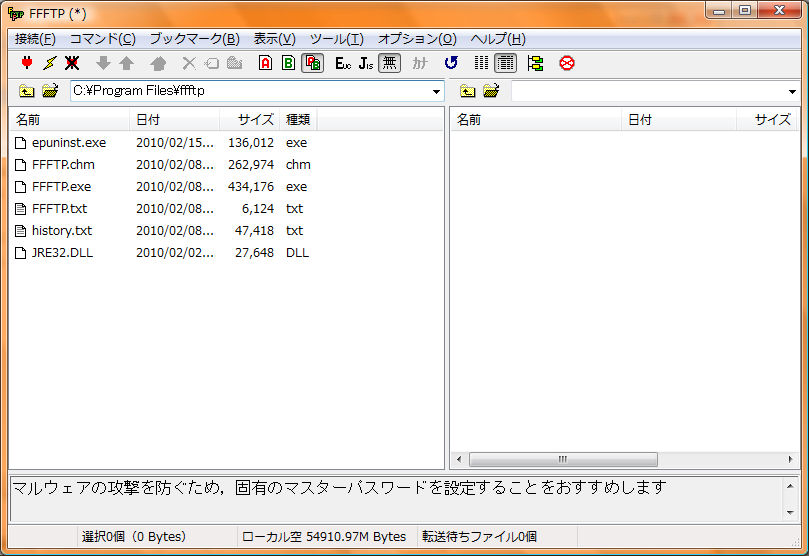Select Binary transfer mode B icon
This screenshot has height=556, width=809.
pos(288,63)
